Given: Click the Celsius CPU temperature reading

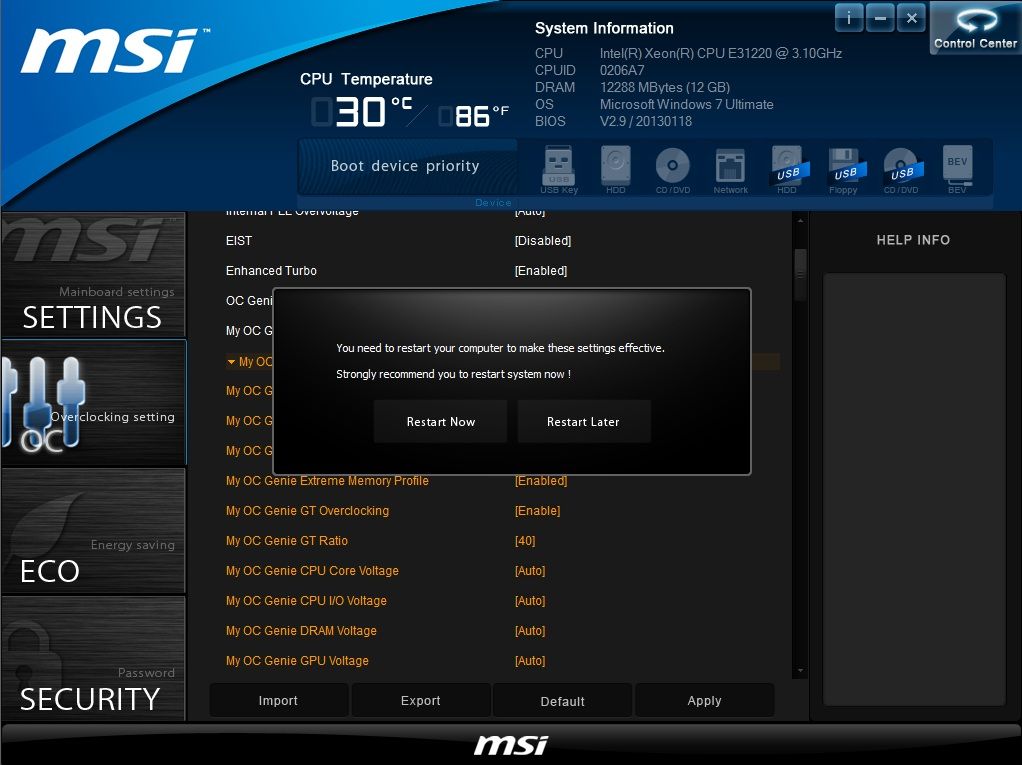Looking at the screenshot, I should tap(362, 111).
